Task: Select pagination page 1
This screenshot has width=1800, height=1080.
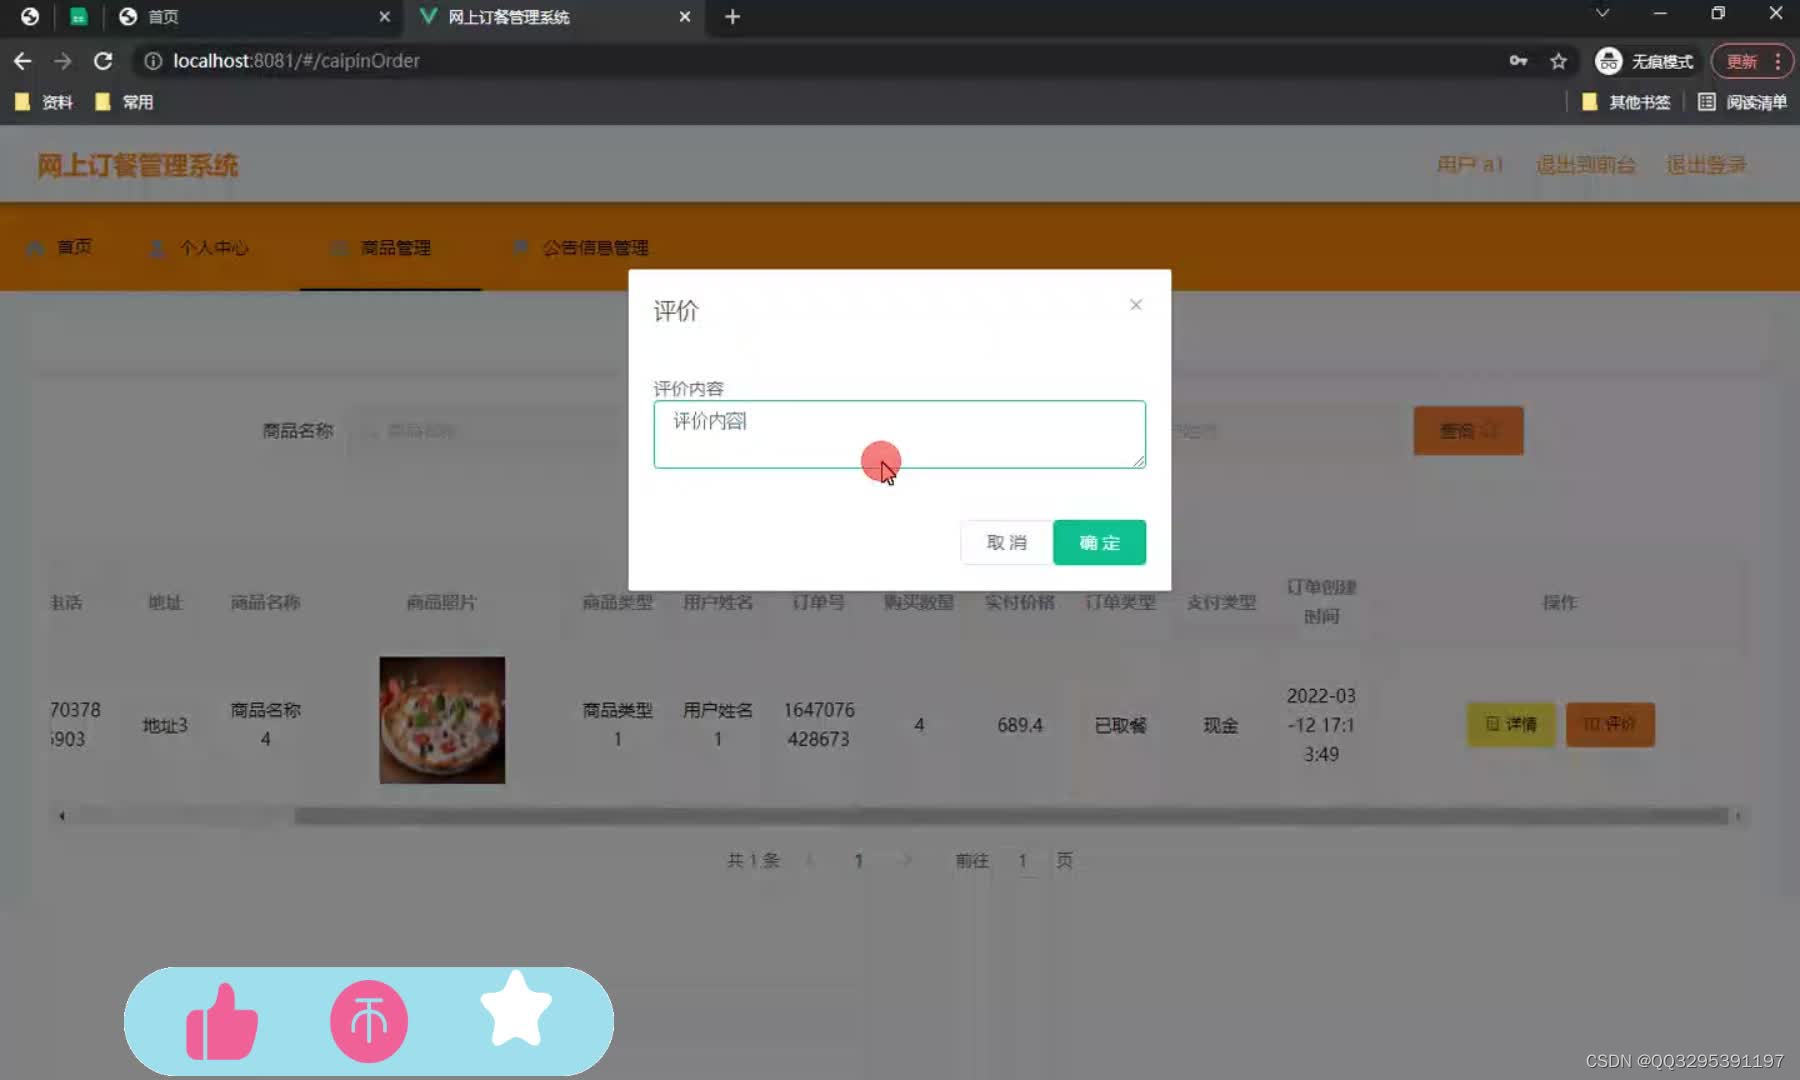Action: click(858, 860)
